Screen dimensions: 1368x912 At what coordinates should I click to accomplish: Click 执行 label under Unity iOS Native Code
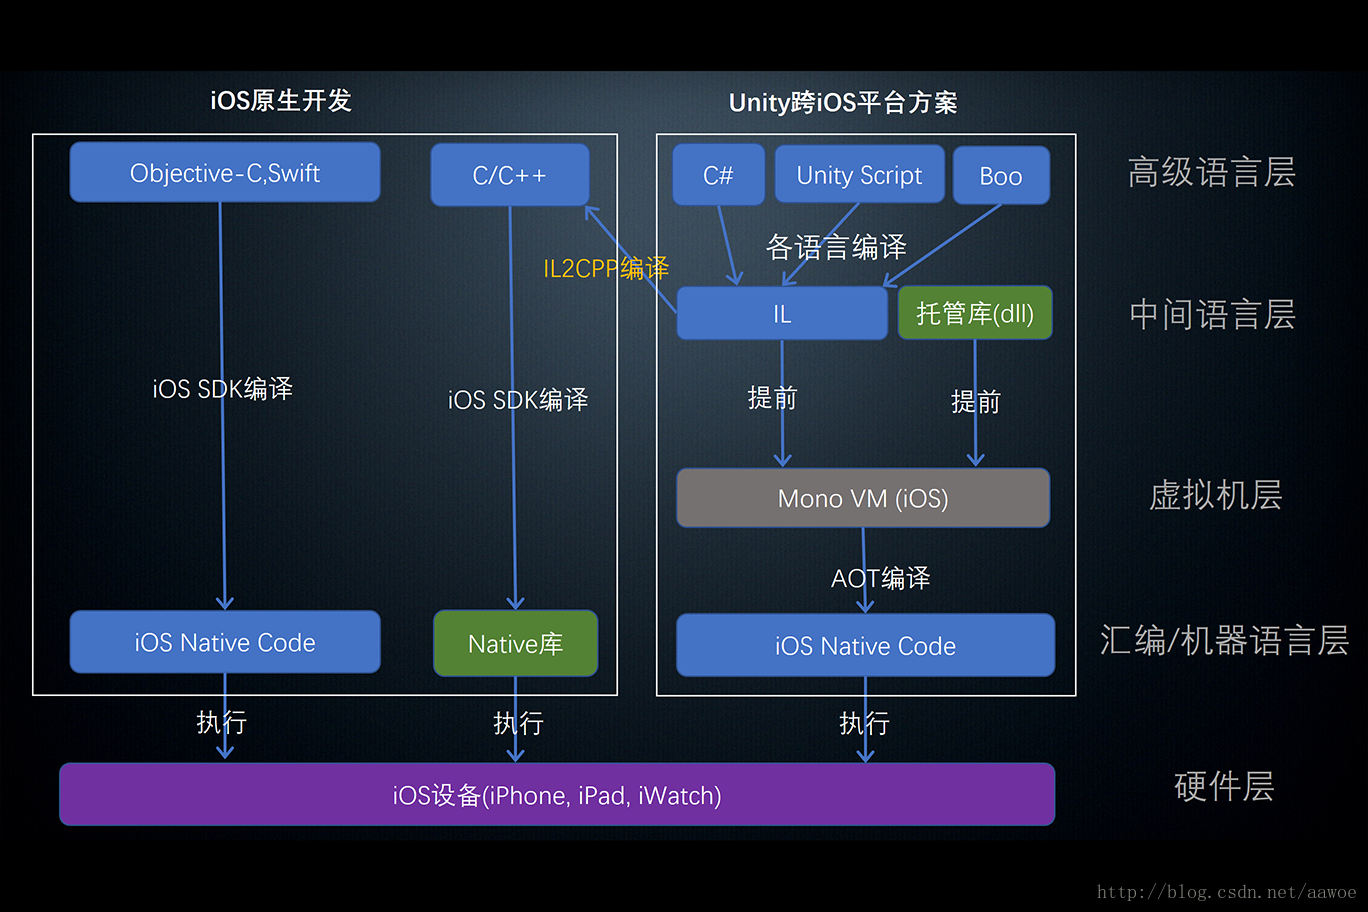click(x=864, y=723)
